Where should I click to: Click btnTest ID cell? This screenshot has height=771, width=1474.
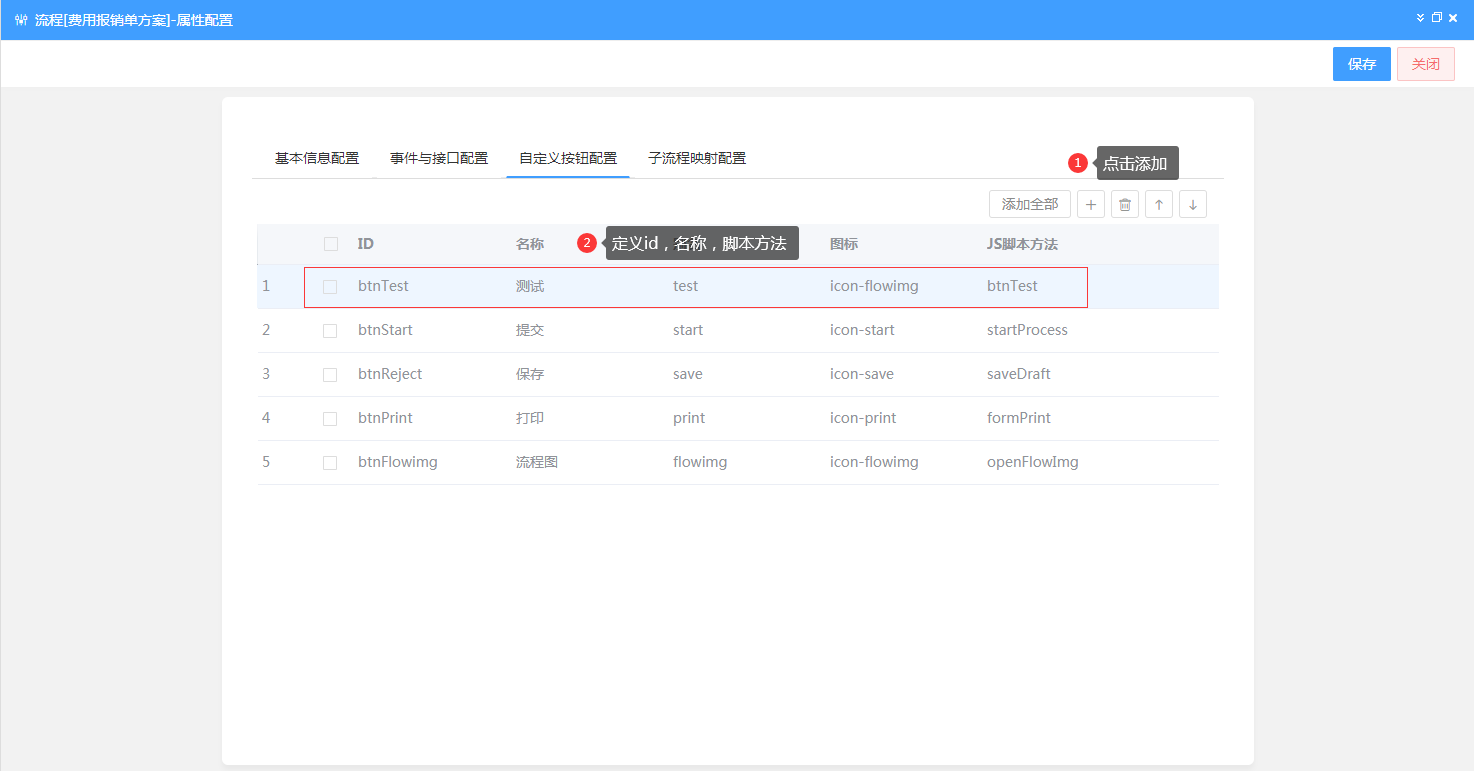tap(383, 286)
